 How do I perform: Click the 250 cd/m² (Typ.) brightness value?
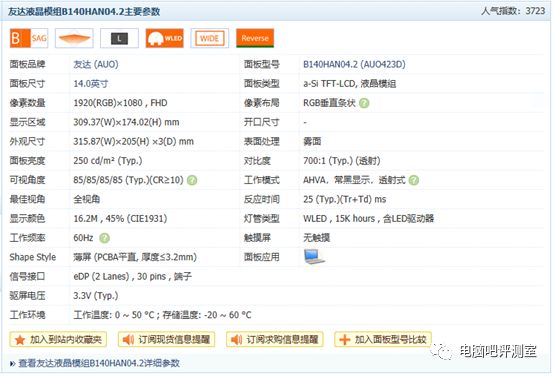pyautogui.click(x=108, y=161)
